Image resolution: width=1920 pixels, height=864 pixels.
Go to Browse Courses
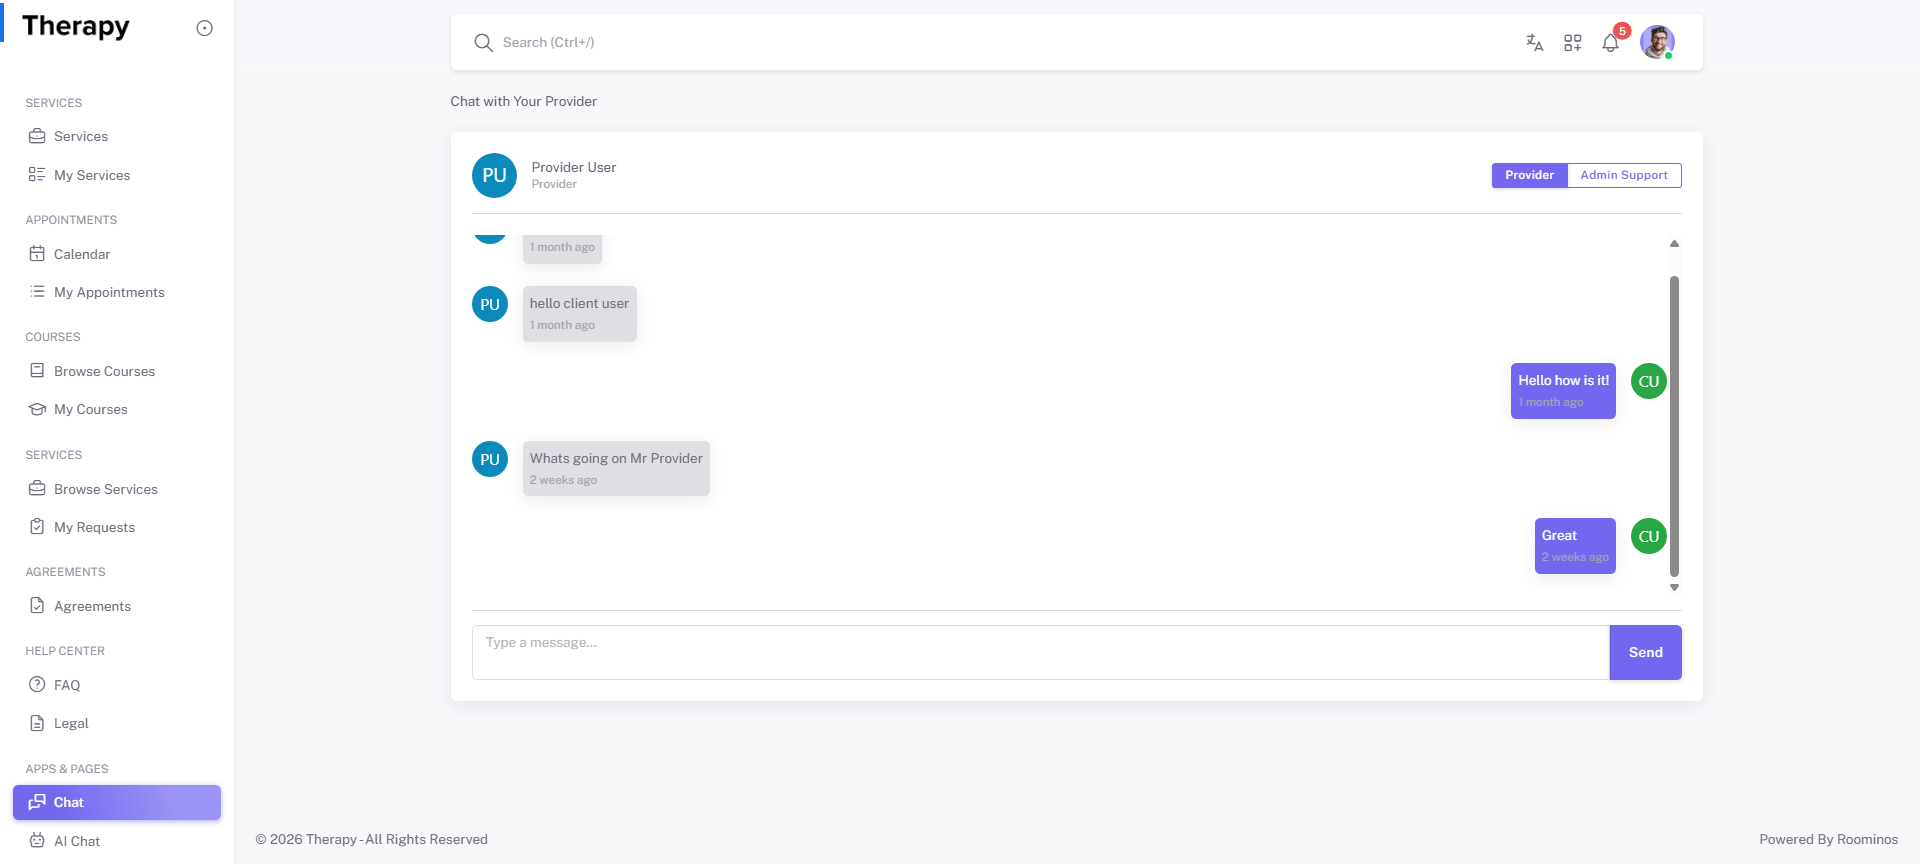point(117,371)
